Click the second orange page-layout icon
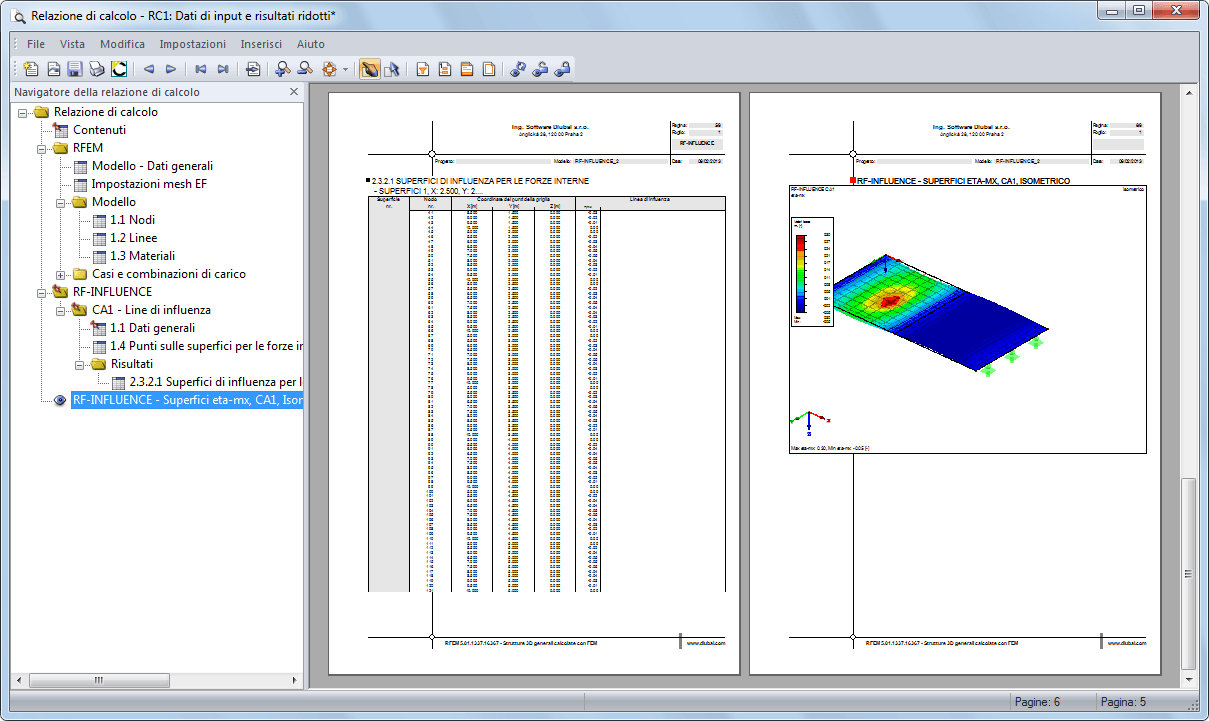The width and height of the screenshot is (1209, 721). point(444,69)
